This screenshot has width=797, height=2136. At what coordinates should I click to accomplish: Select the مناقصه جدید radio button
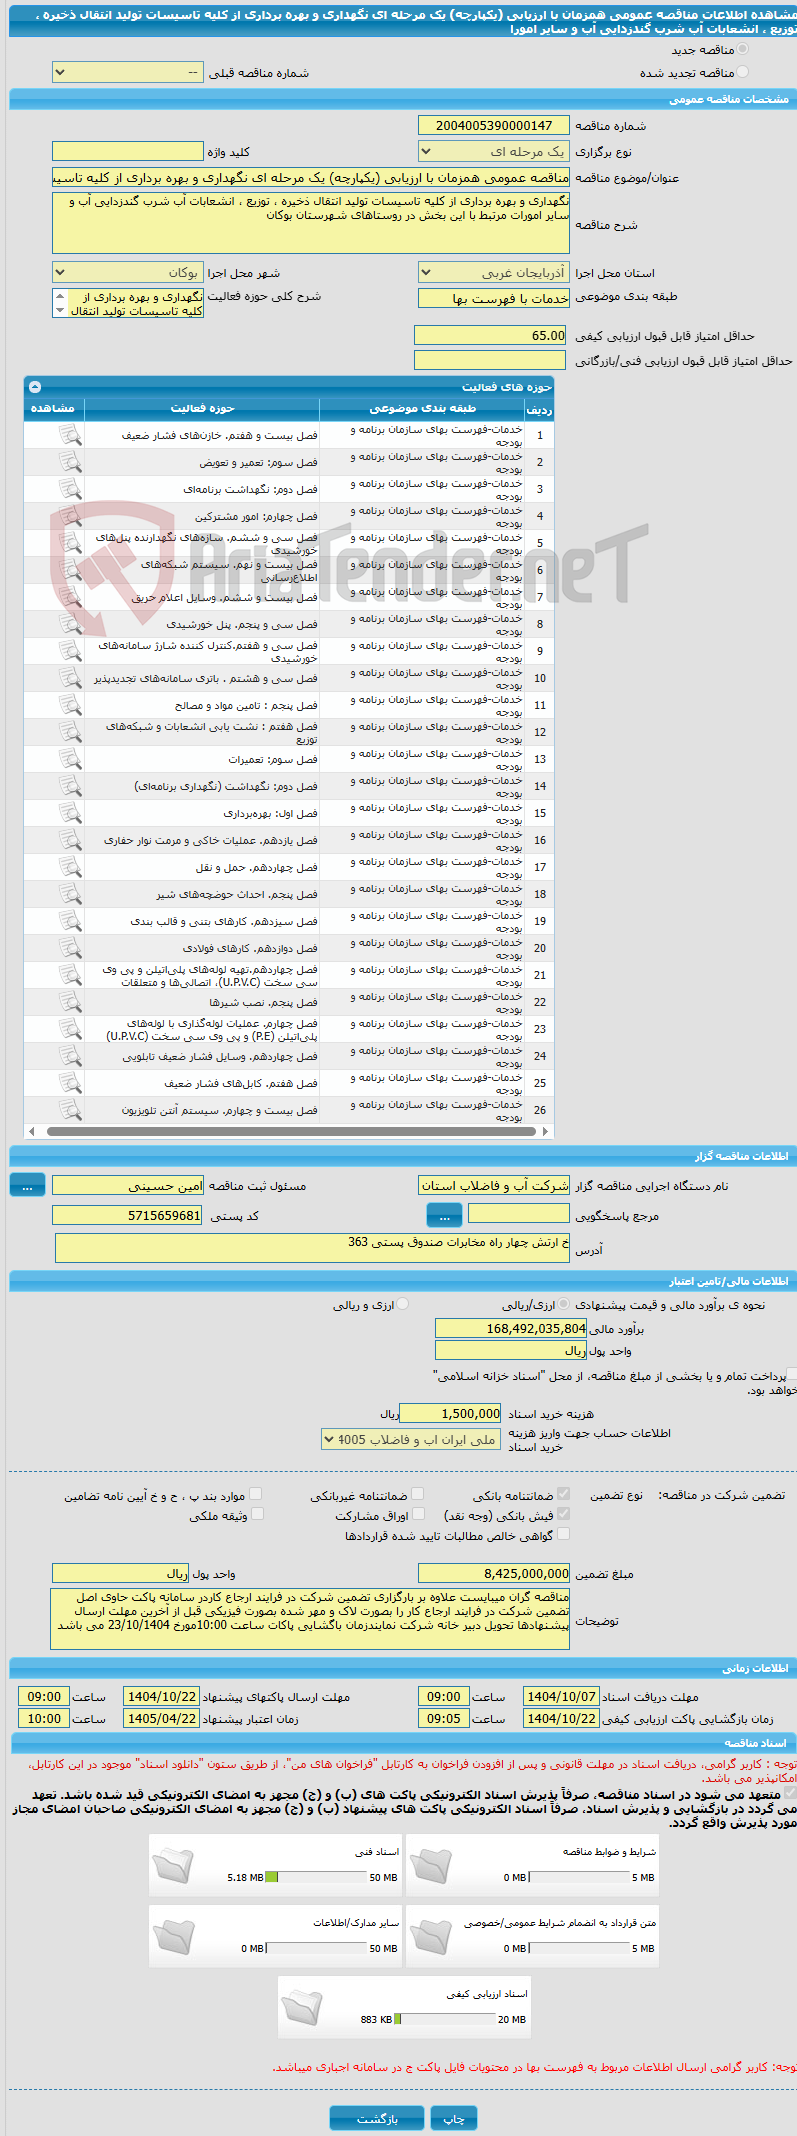(x=742, y=49)
